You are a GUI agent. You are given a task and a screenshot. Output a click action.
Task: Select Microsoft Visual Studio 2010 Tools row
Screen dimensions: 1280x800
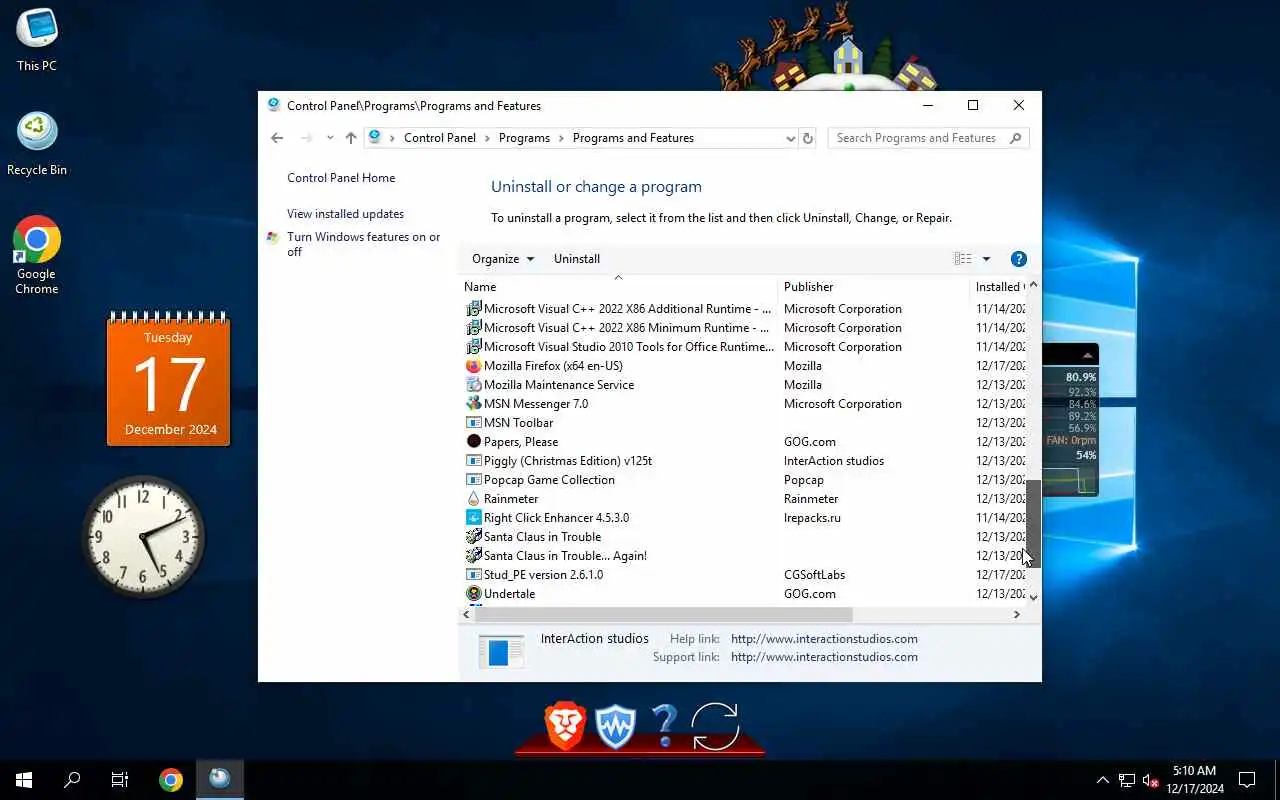click(x=743, y=347)
